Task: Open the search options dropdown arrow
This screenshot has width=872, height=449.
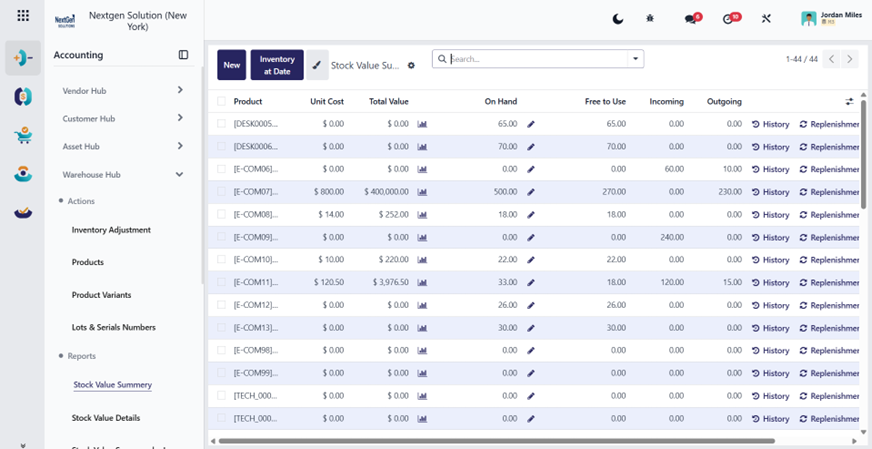Action: pyautogui.click(x=635, y=59)
